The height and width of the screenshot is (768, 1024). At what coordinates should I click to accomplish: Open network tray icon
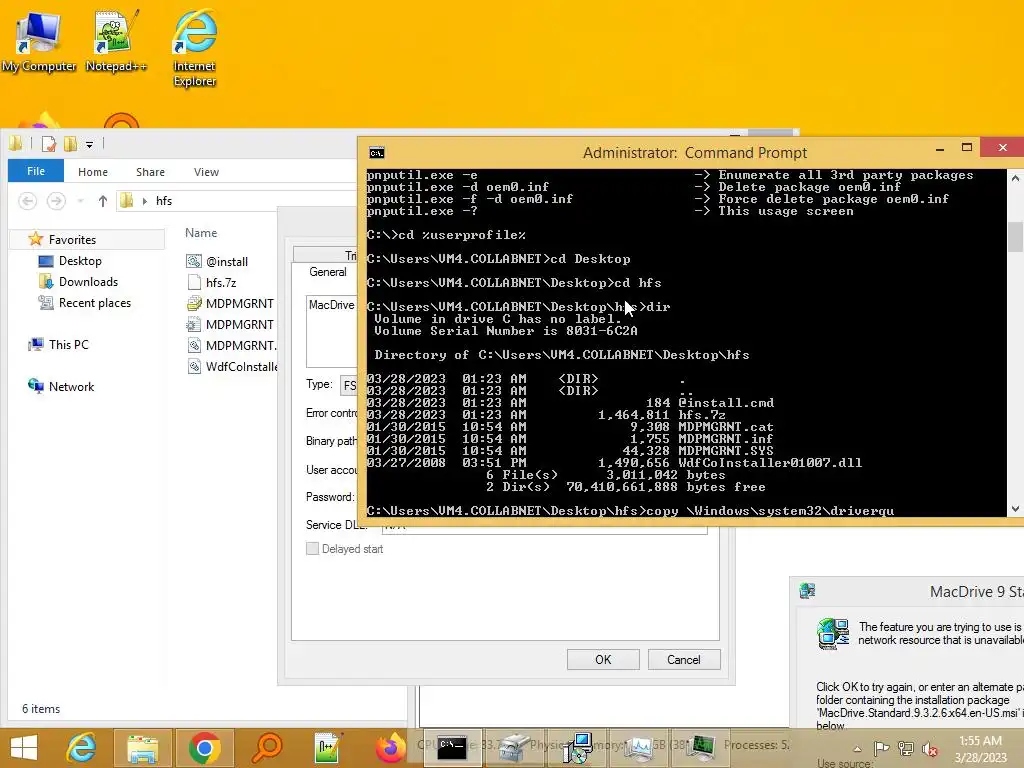905,748
